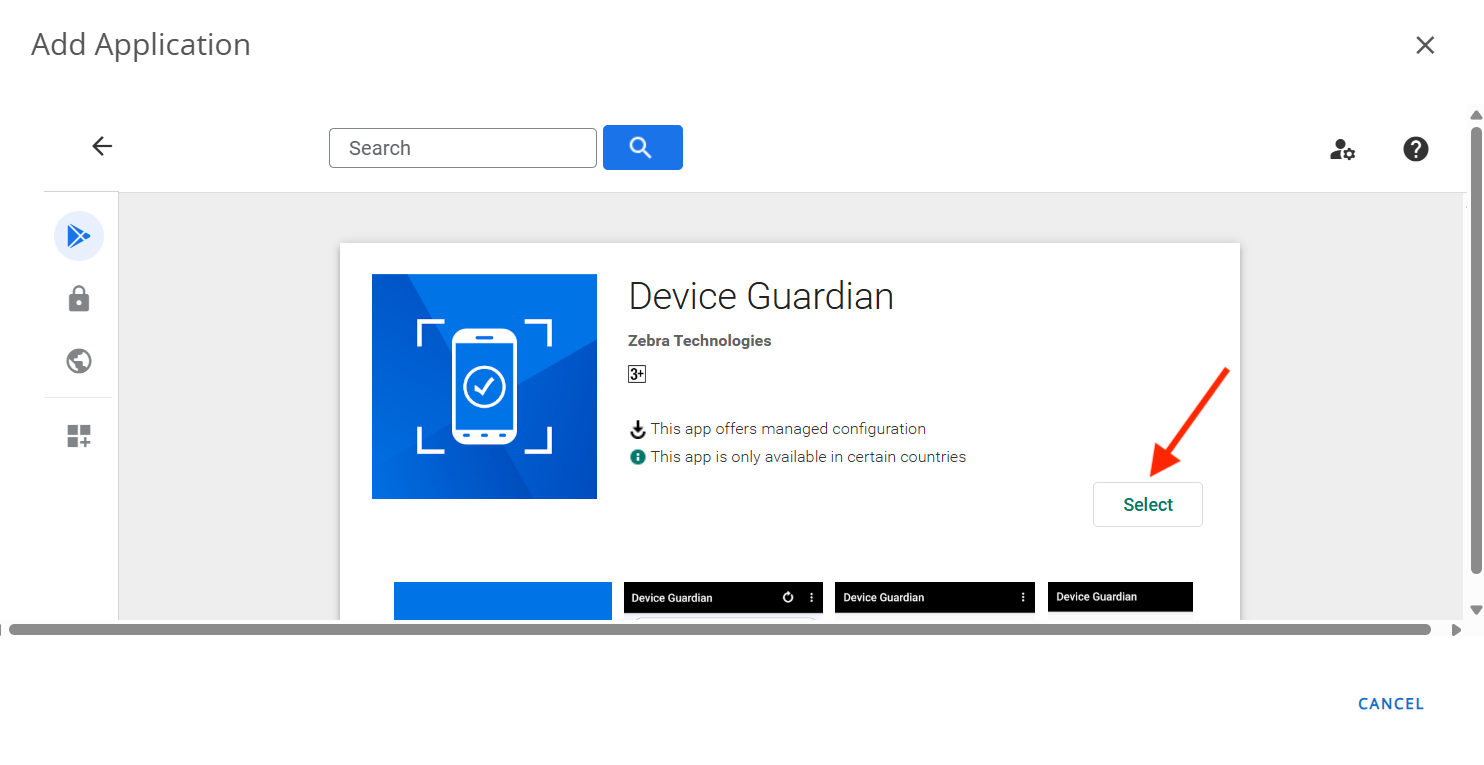Open the screenshot showing the refresh icon
Image resolution: width=1484 pixels, height=765 pixels.
pyautogui.click(x=722, y=598)
